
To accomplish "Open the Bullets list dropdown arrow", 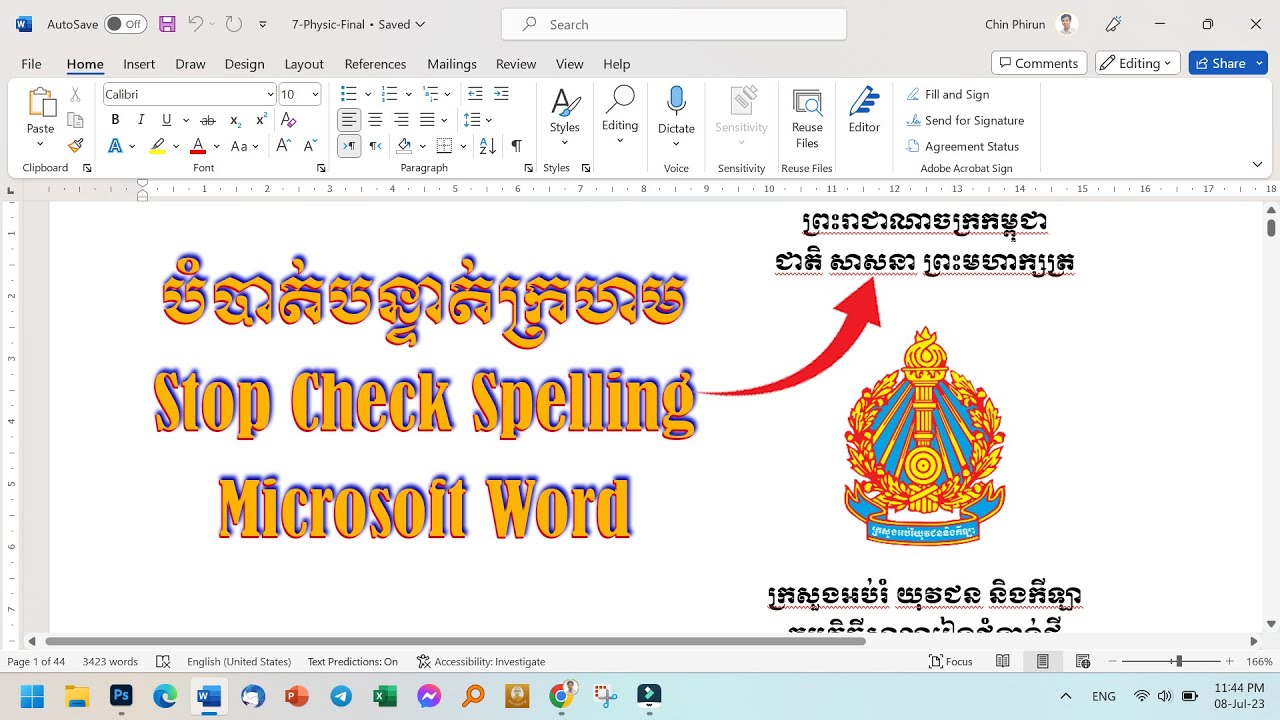I will point(367,94).
